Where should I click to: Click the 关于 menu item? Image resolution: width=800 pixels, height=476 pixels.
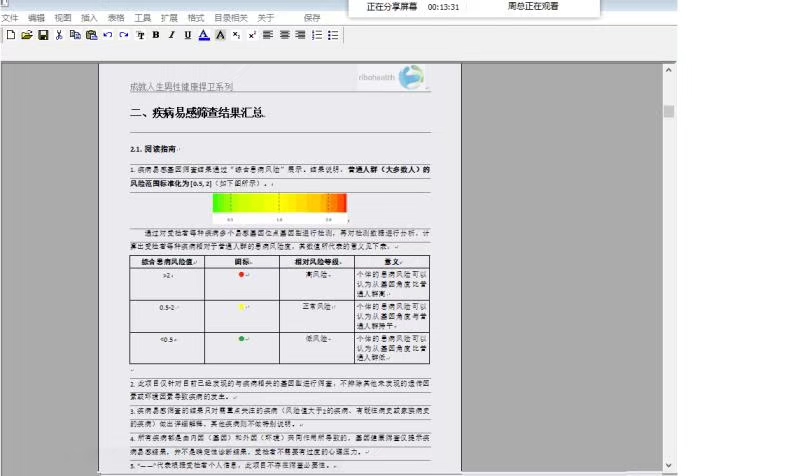(266, 18)
